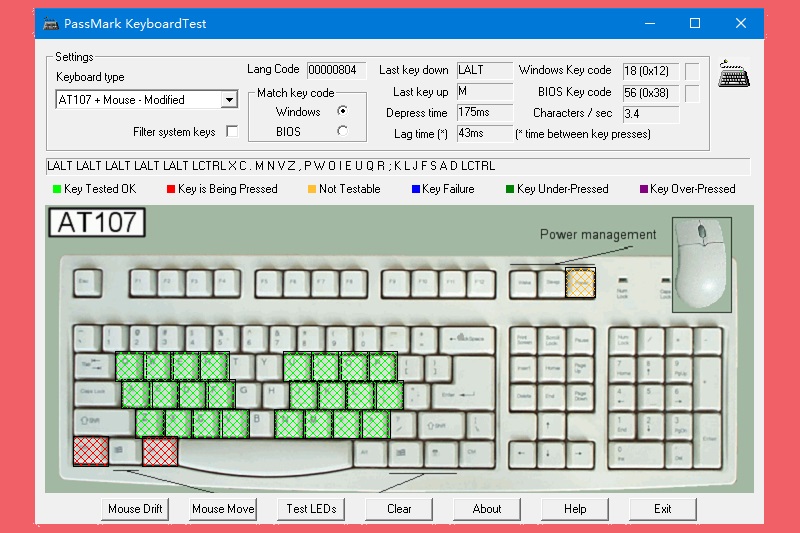The image size is (800, 533).
Task: Click the Print Screen key
Action: pos(523,339)
